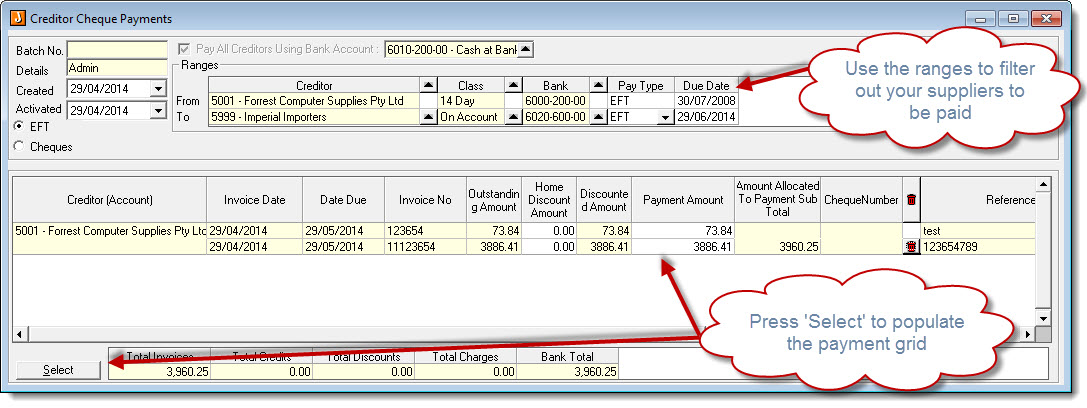Viewport: 1087px width, 408px height.
Task: Click the Home Discount Amount column header
Action: click(x=548, y=200)
